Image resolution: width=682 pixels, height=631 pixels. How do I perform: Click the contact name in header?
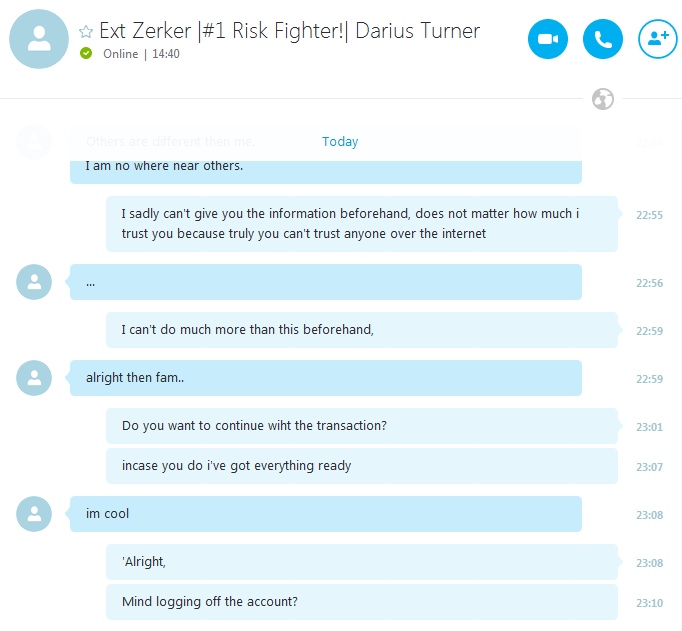pos(290,31)
